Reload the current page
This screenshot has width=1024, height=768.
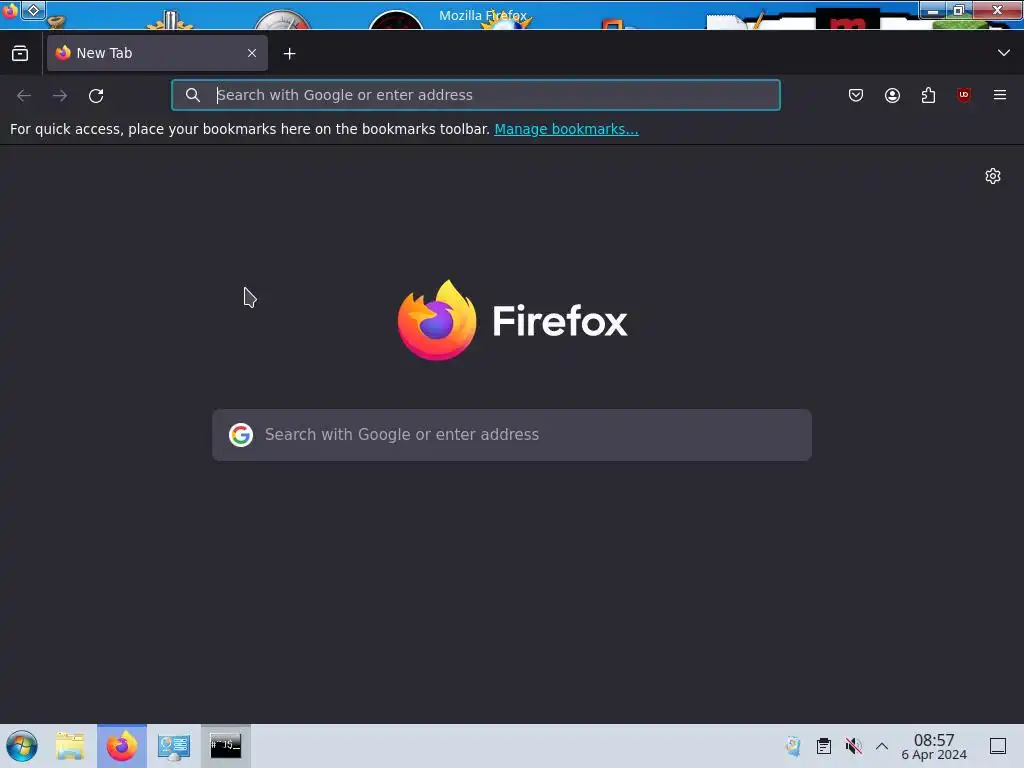96,95
